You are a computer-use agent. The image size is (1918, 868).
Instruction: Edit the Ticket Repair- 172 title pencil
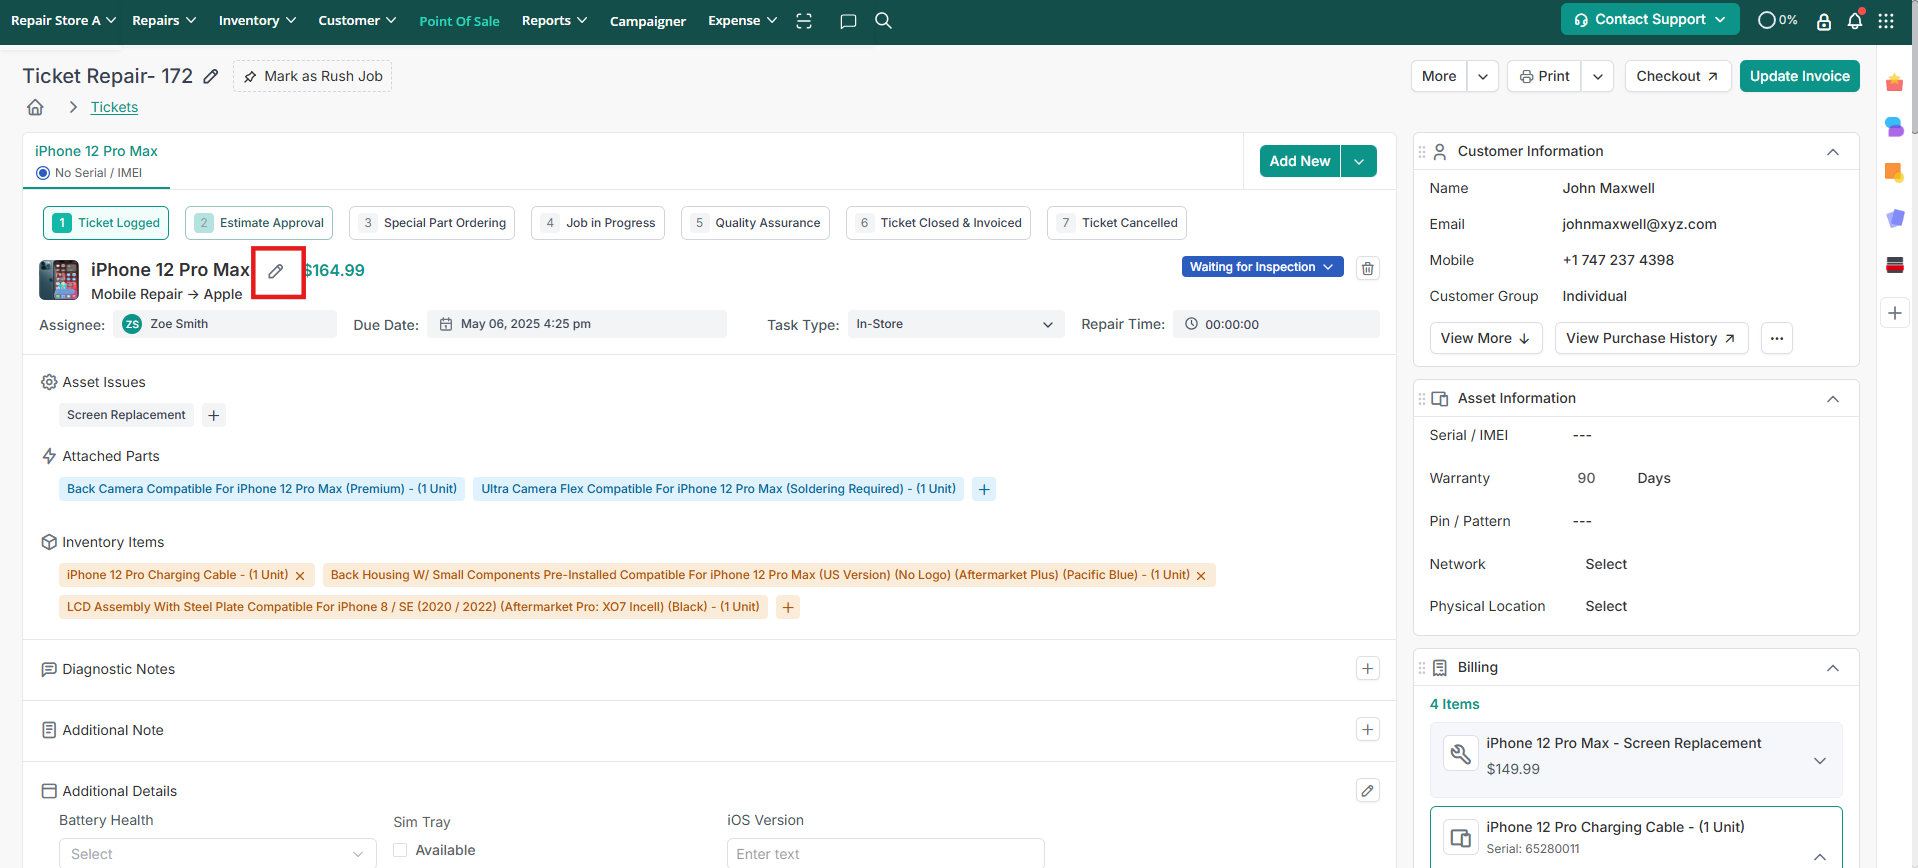211,76
